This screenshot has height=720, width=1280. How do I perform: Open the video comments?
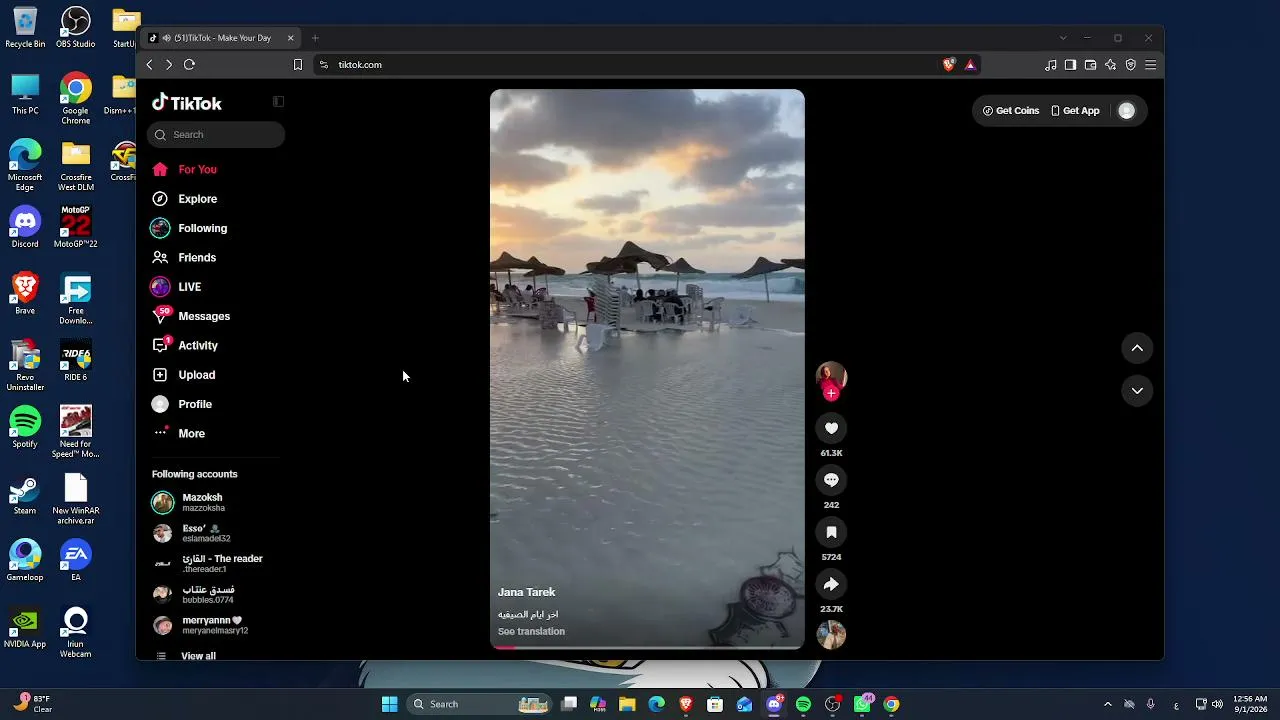[x=831, y=480]
